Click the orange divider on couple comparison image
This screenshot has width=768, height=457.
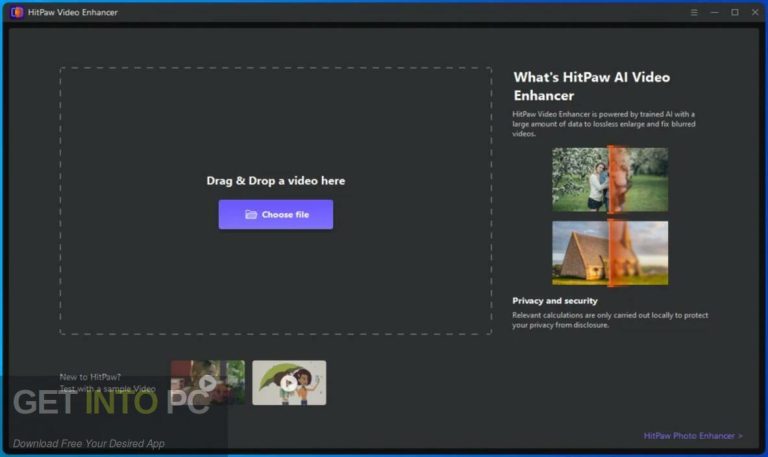[610, 179]
